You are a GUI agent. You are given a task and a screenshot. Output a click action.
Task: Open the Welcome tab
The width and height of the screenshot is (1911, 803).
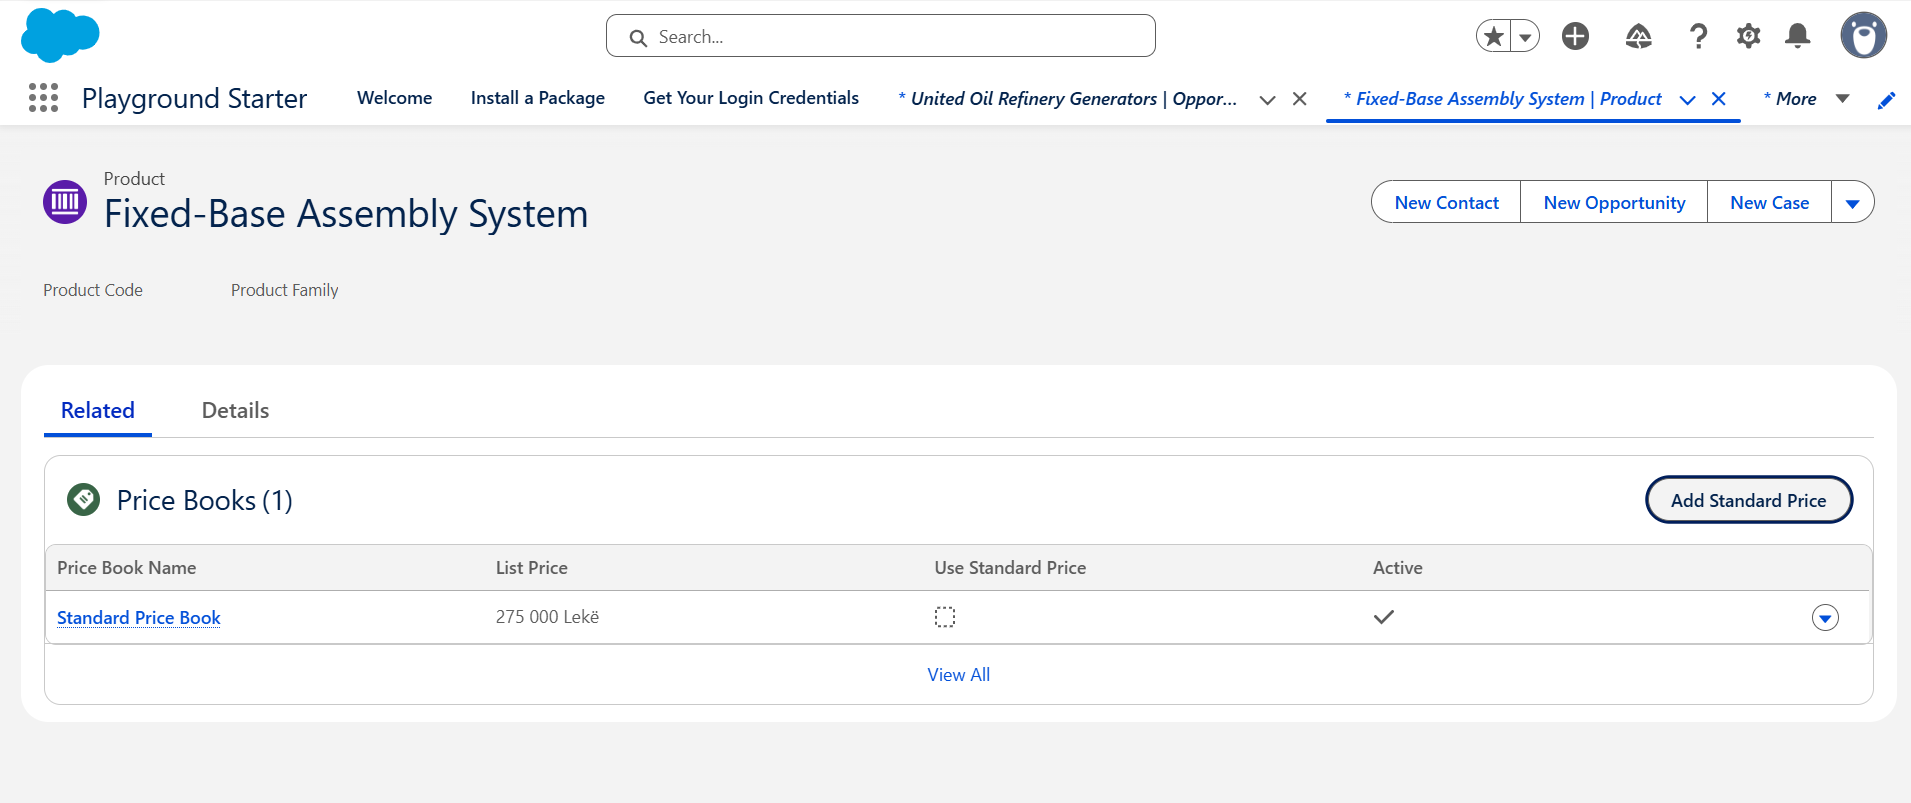pyautogui.click(x=395, y=98)
